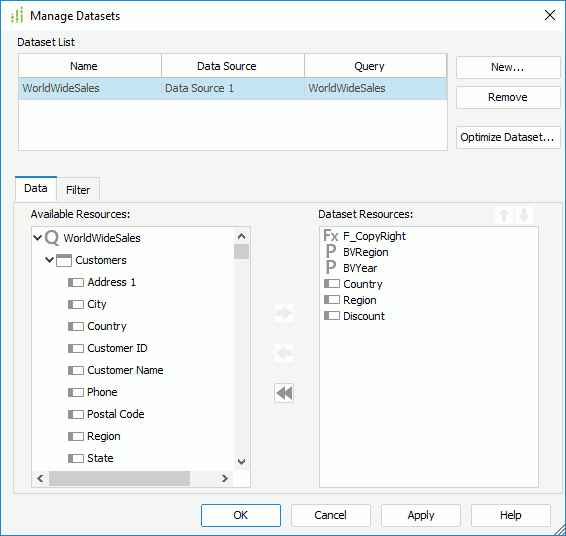Click the horizontal scrollbar thumb
Screen dimensions: 566x536
pyautogui.click(x=119, y=479)
